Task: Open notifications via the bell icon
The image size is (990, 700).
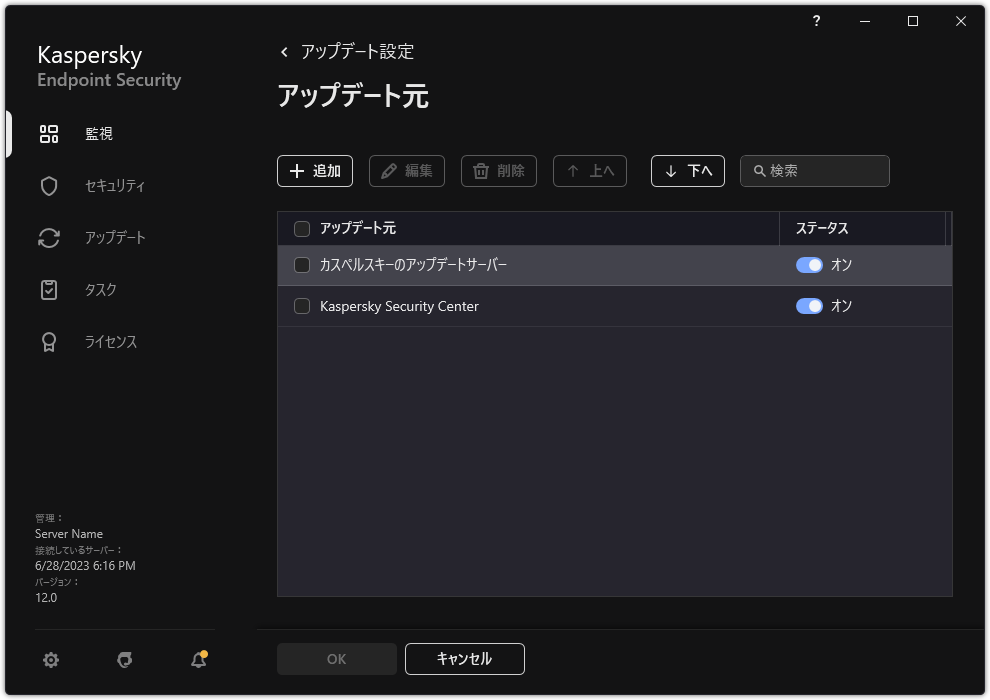Action: coord(197,660)
